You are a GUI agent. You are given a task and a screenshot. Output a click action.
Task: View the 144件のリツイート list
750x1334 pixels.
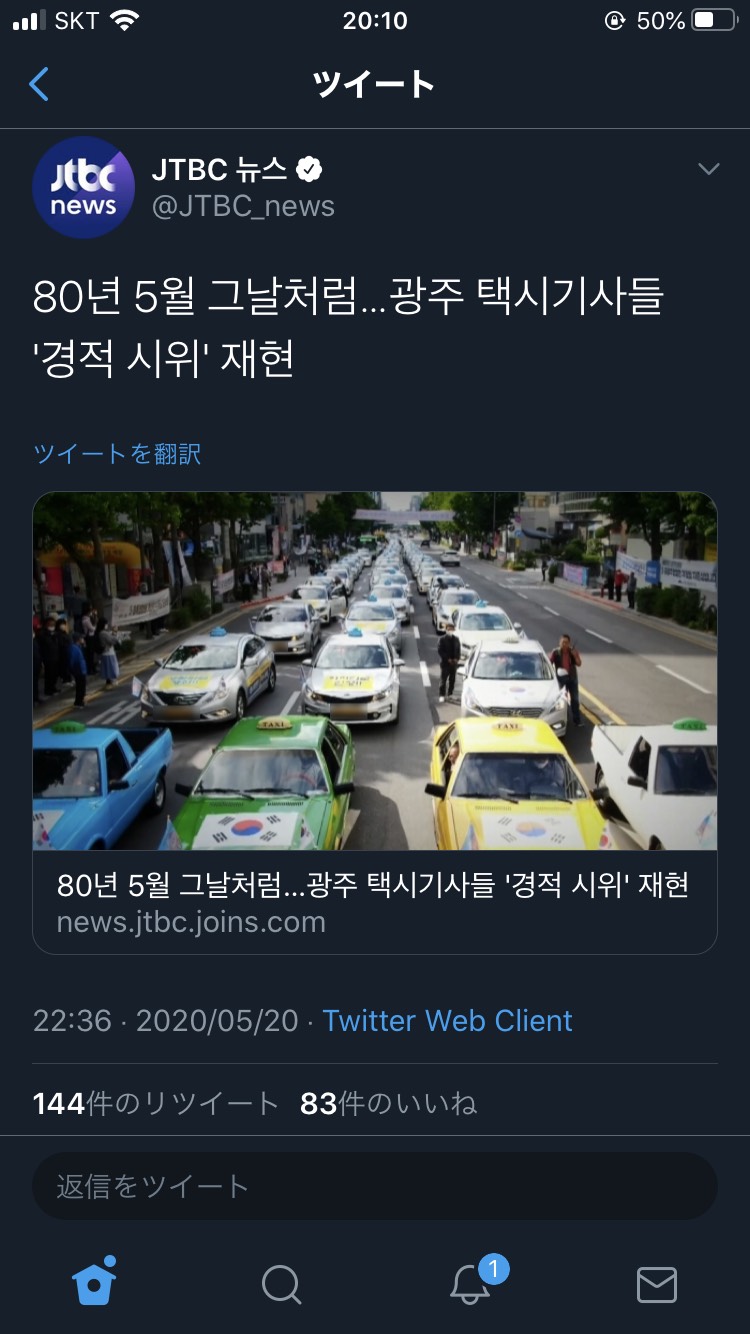point(155,1103)
